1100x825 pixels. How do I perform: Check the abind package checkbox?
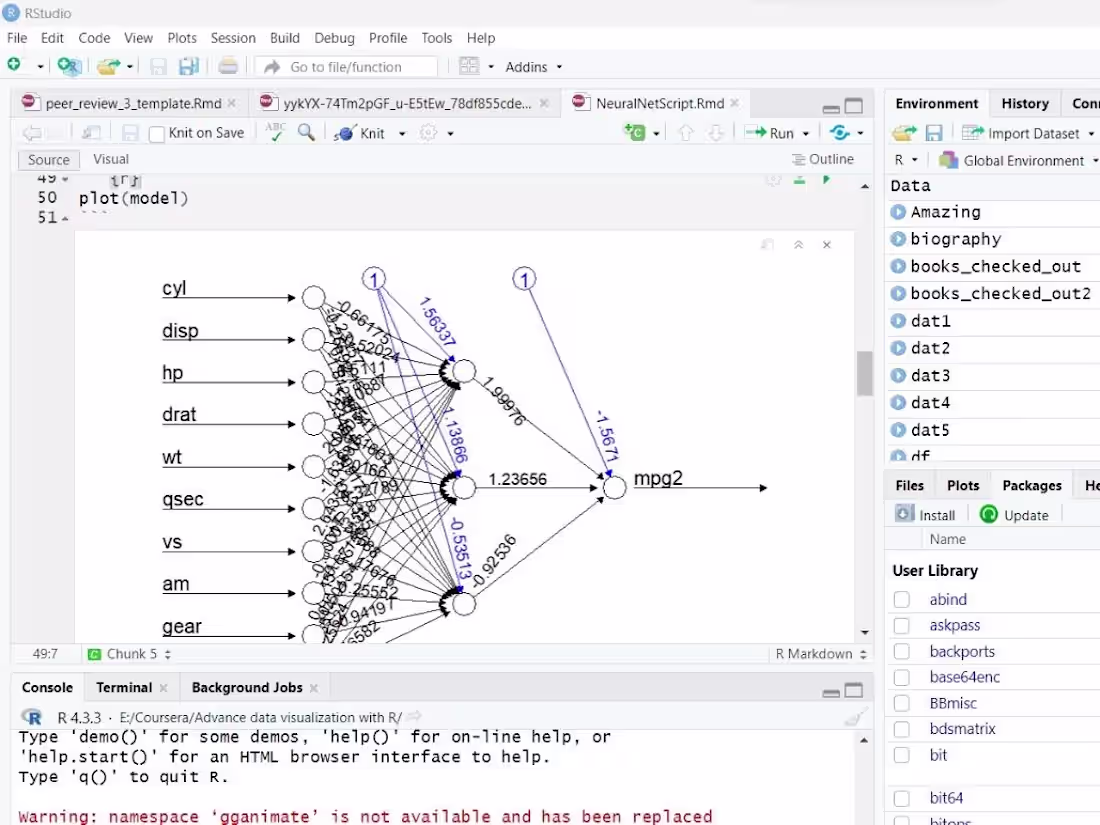pos(901,599)
